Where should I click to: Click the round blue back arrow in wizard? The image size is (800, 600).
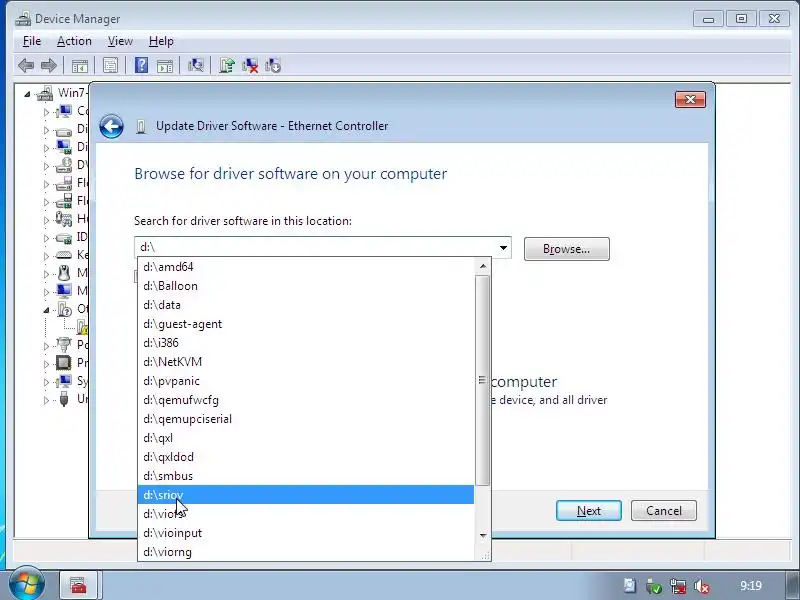tap(111, 126)
